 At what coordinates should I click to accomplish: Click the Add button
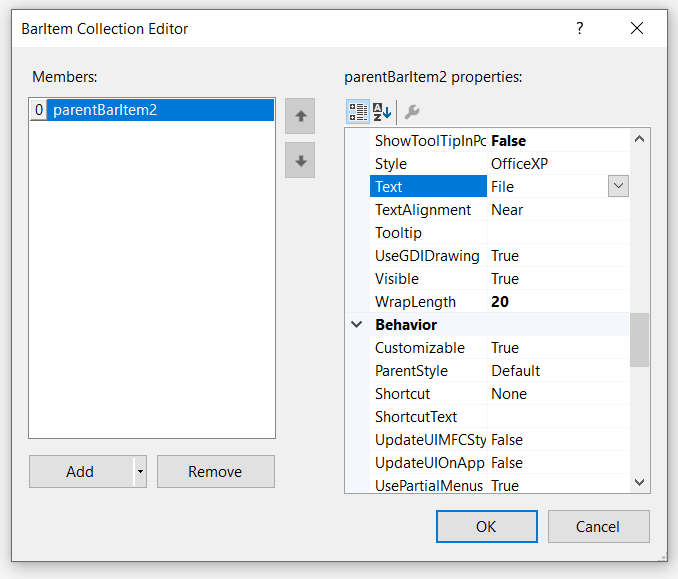(80, 472)
